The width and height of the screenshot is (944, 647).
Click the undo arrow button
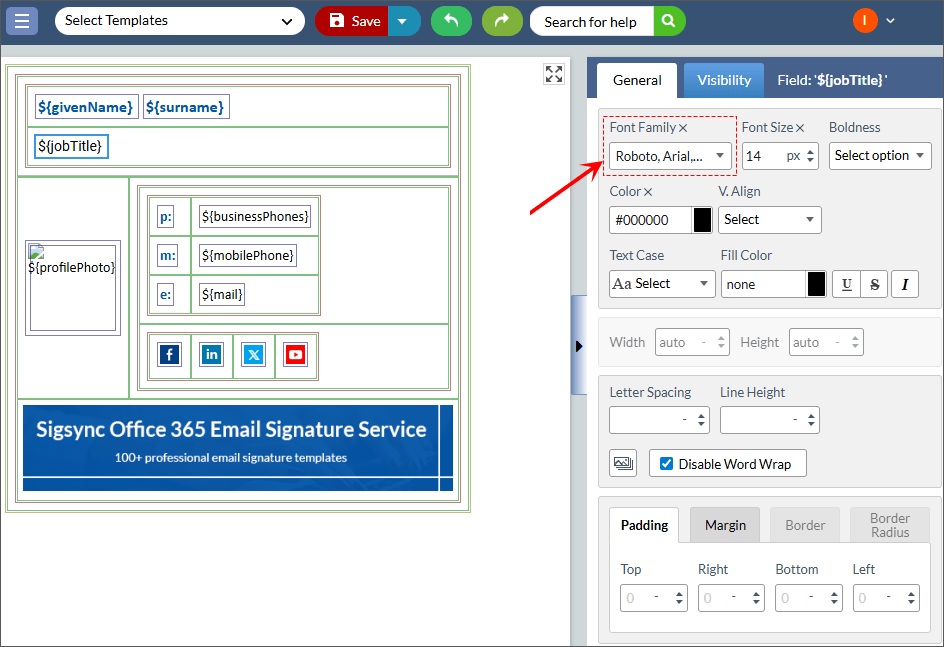click(451, 21)
